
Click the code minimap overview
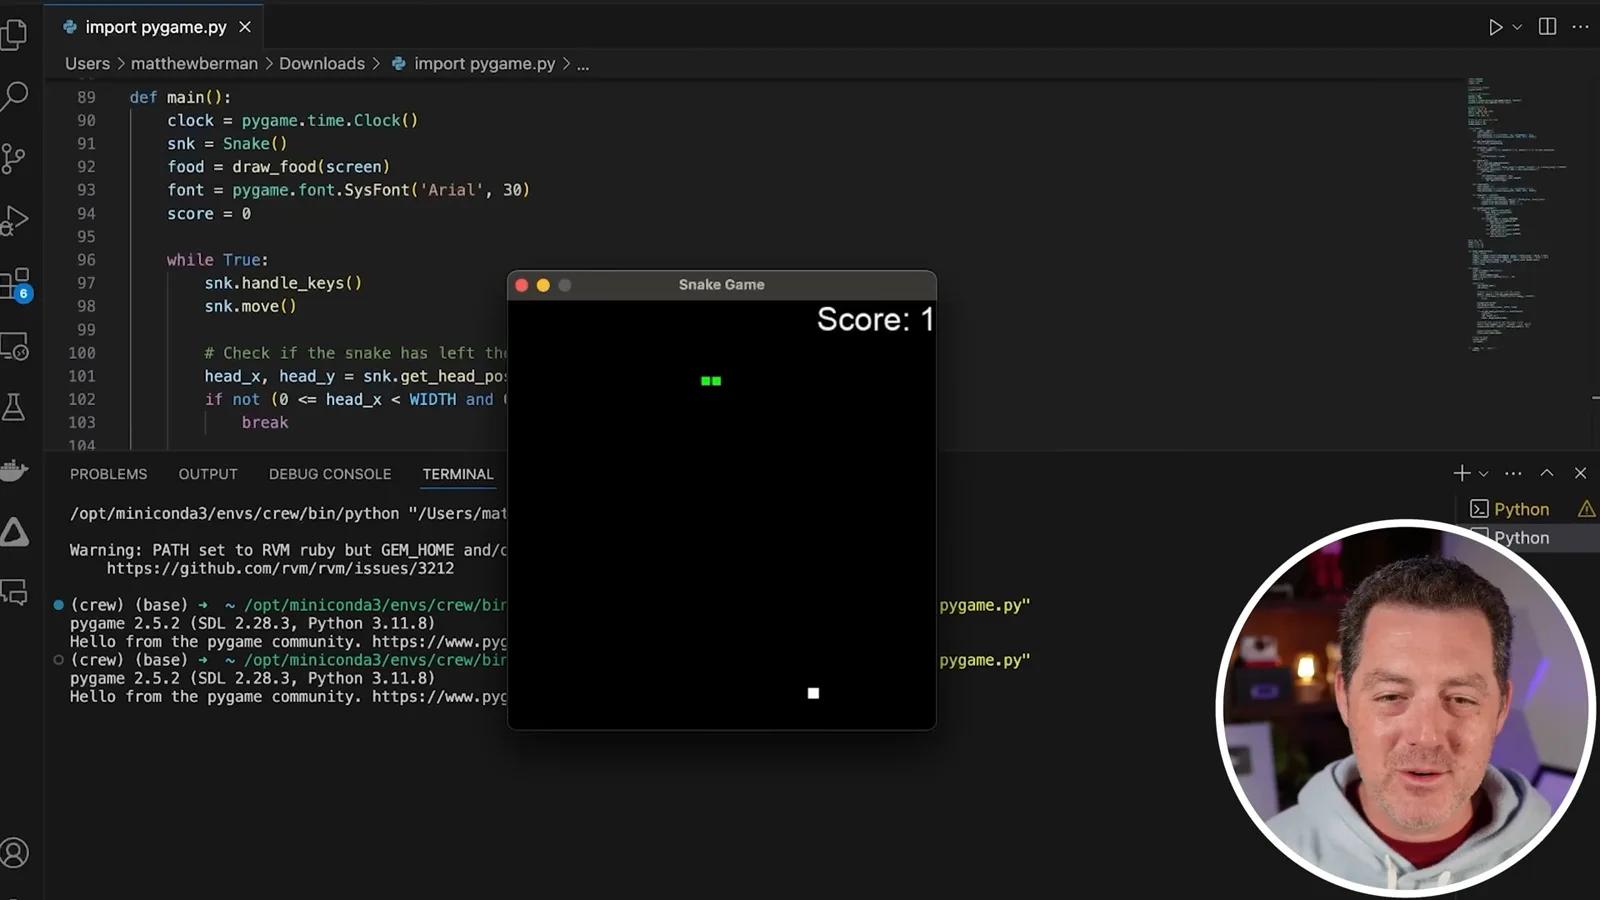(1510, 215)
